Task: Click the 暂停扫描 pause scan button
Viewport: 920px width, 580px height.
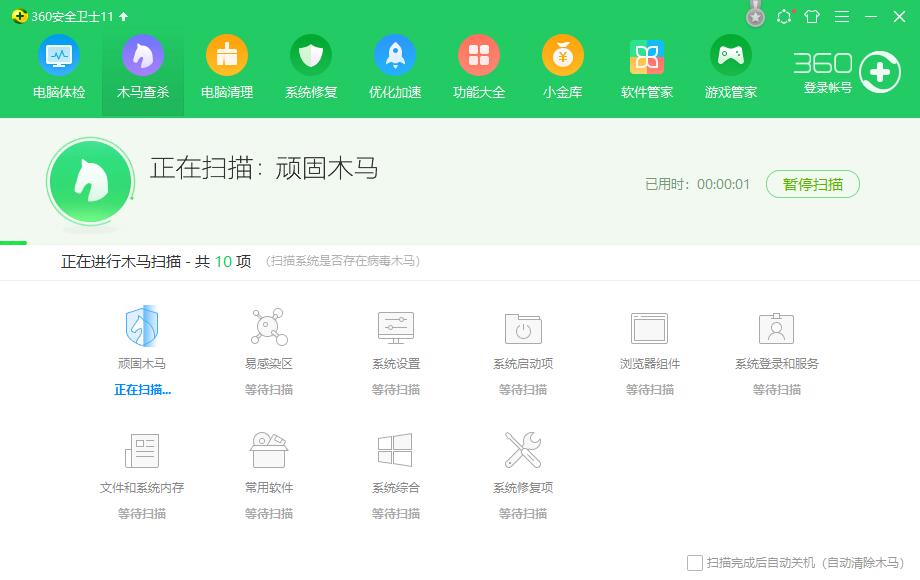Action: coord(813,184)
